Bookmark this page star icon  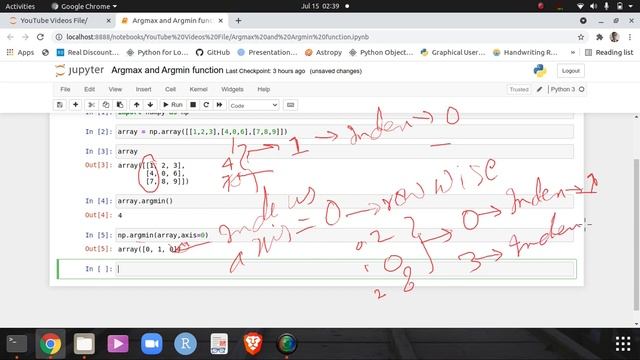[x=581, y=37]
